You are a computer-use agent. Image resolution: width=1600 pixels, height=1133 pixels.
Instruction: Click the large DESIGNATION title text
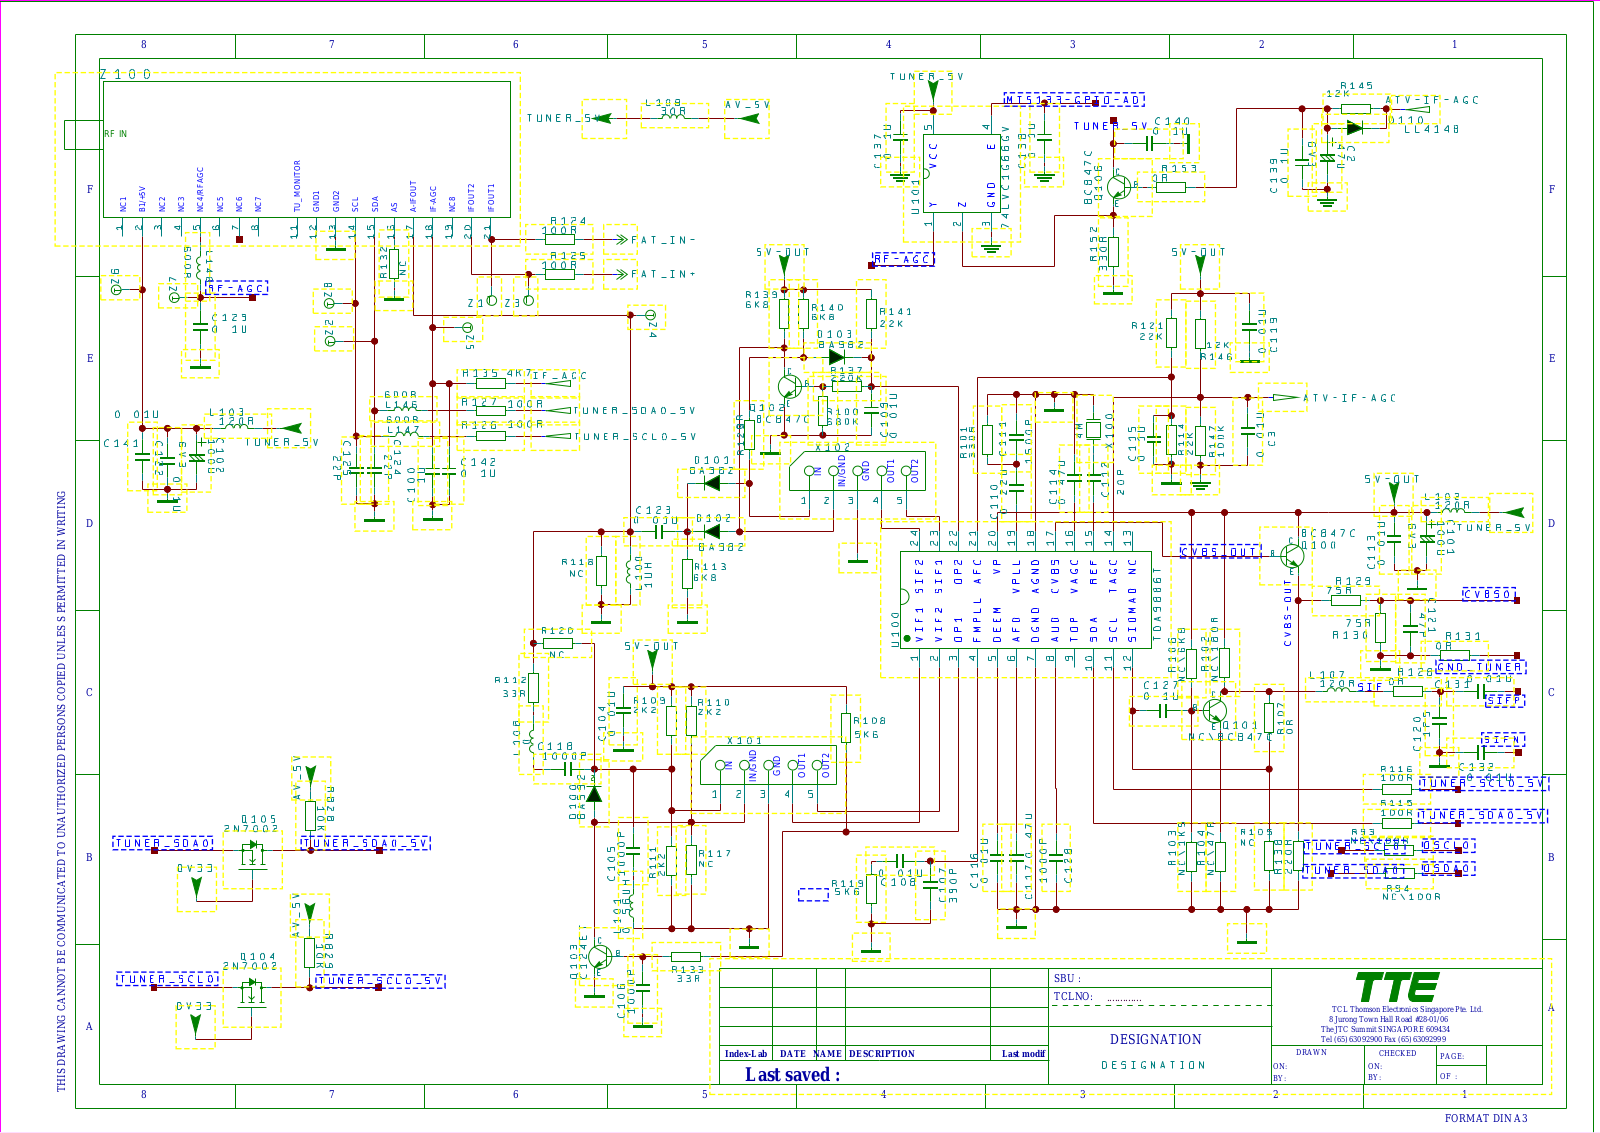[x=1156, y=1040]
